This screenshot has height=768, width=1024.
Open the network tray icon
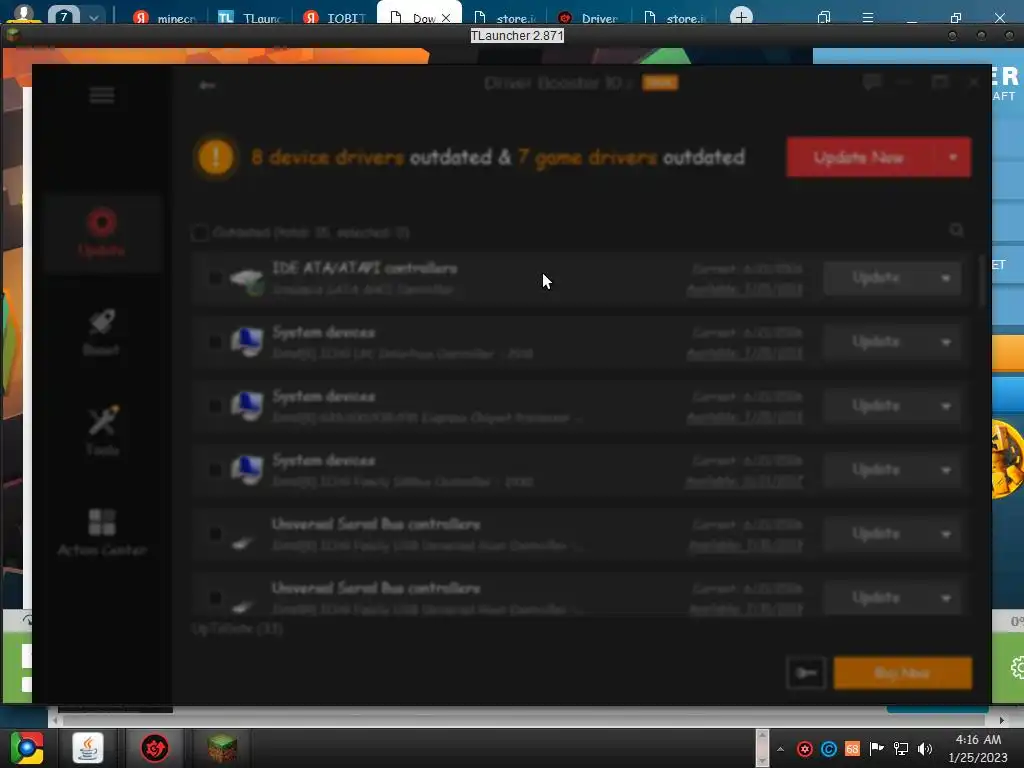(x=901, y=749)
